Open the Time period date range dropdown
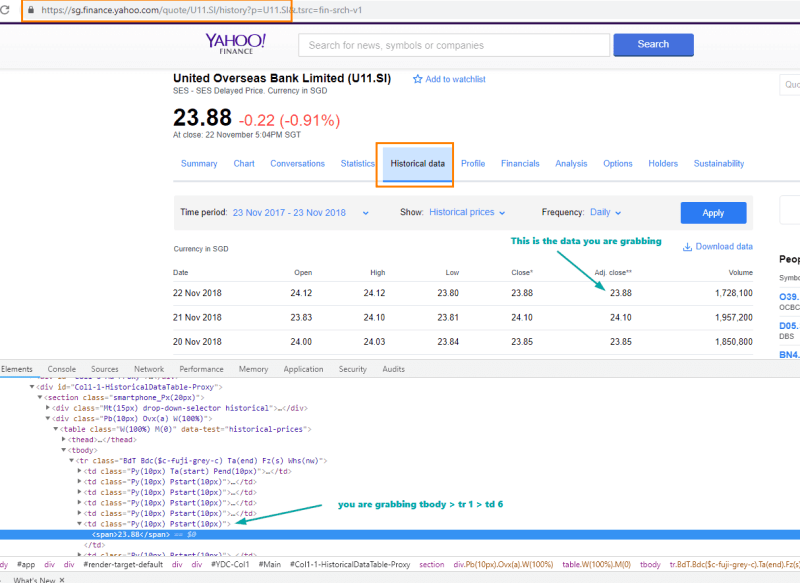 [x=301, y=213]
